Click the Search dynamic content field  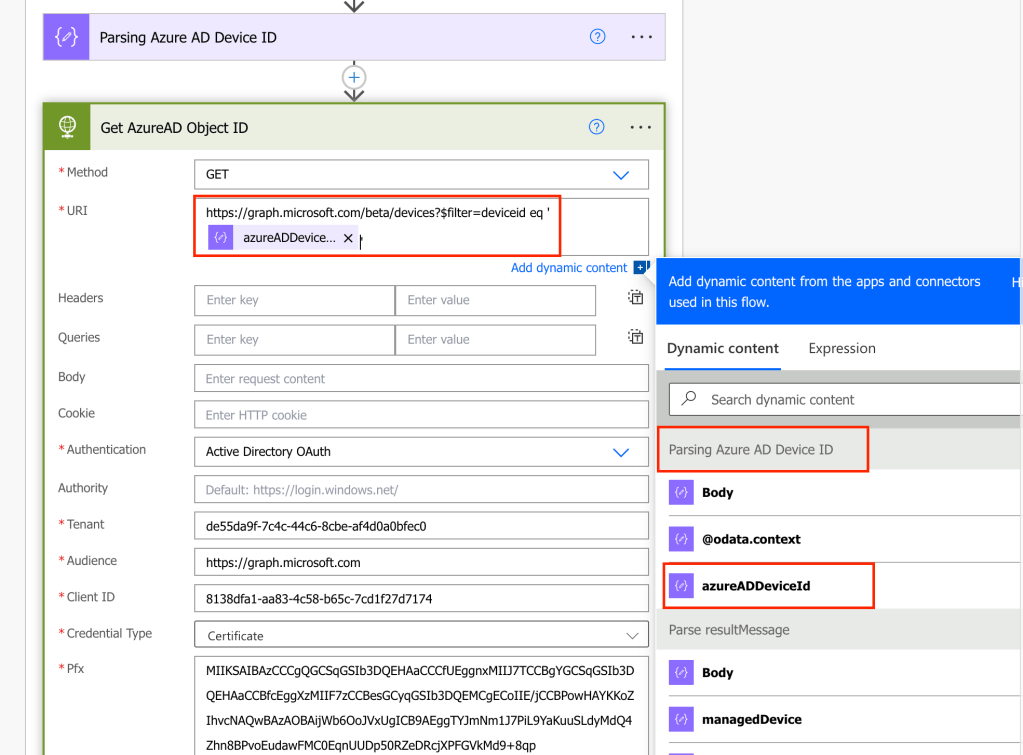pos(845,399)
